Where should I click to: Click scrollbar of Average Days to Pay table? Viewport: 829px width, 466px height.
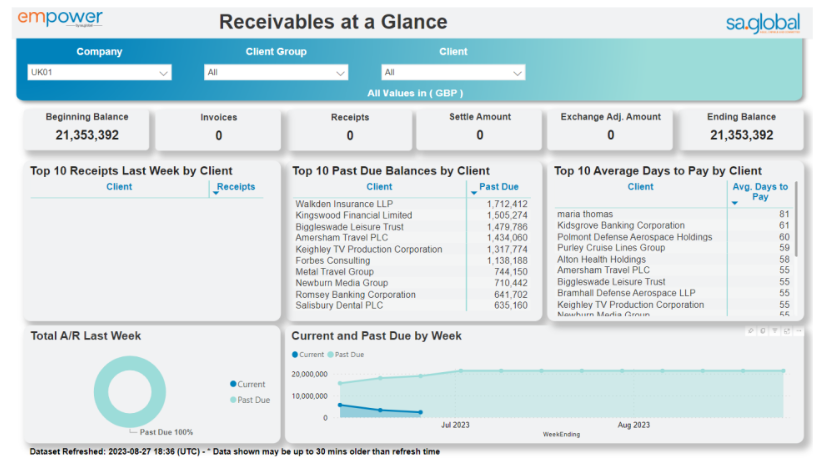coord(796,219)
